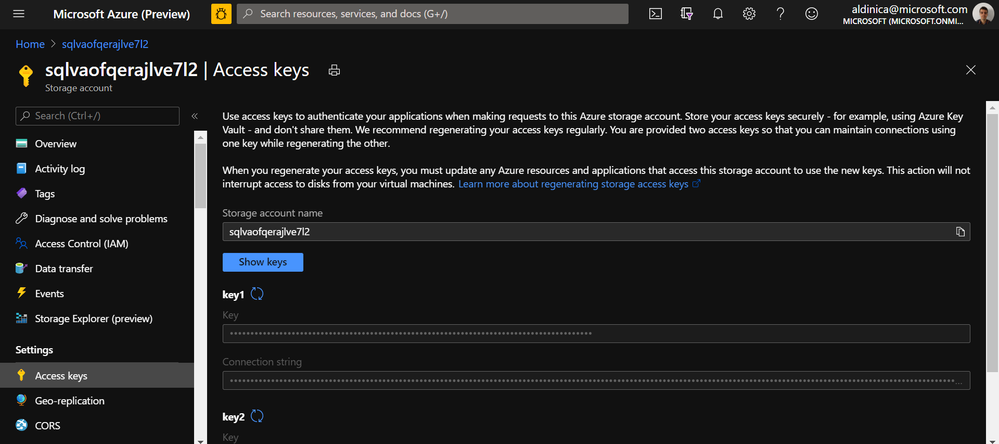
Task: Click the sidebar scrollbar up arrow
Action: [x=201, y=136]
